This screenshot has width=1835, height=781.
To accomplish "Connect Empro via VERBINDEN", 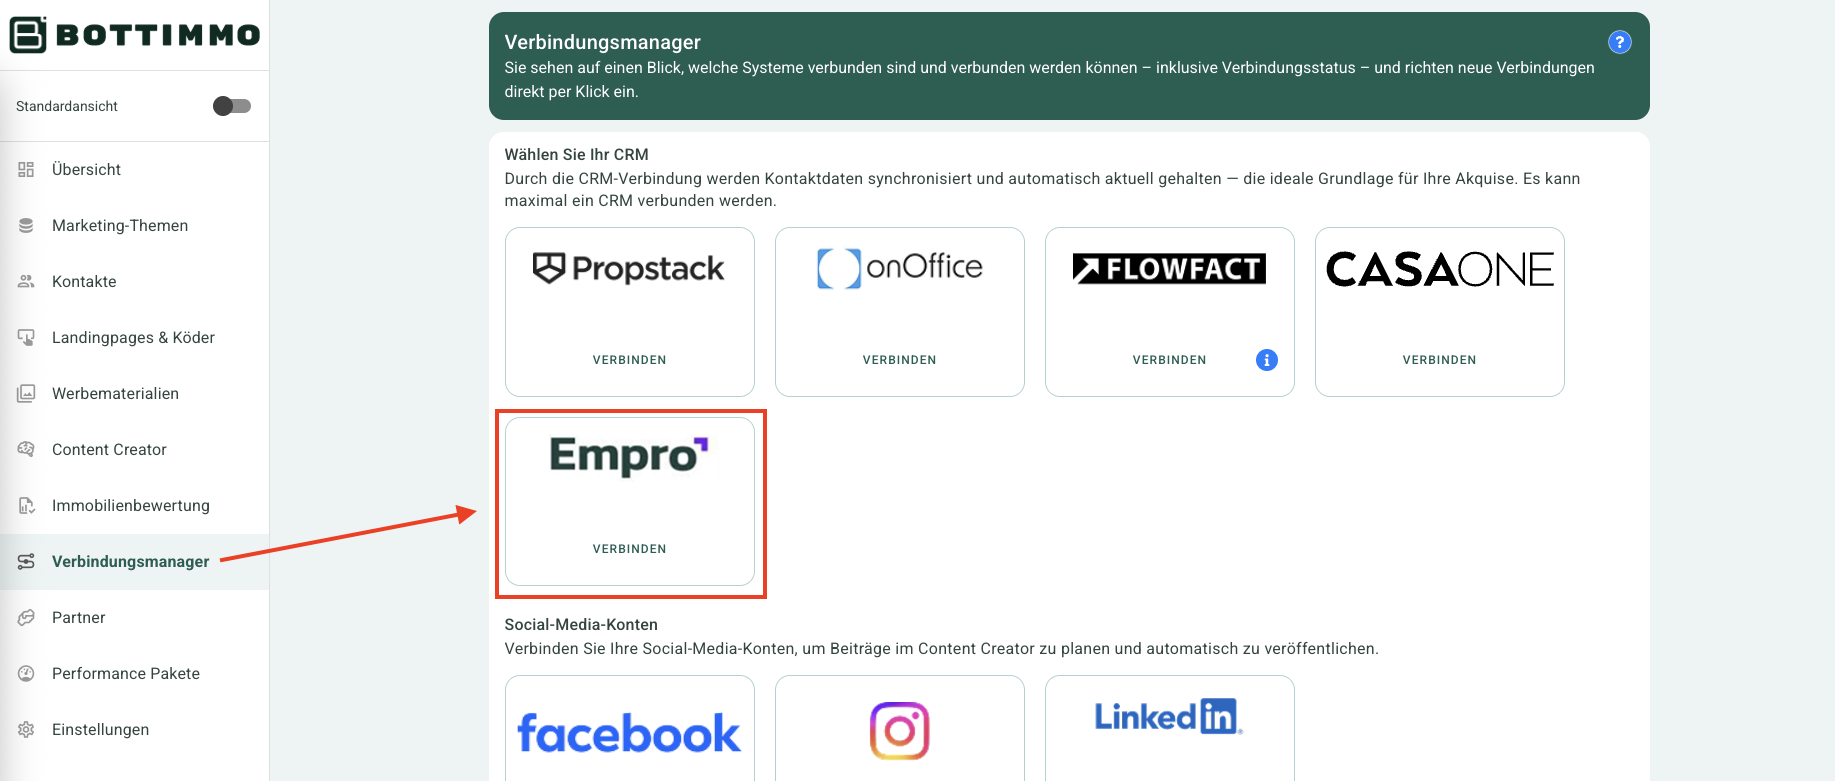I will tap(629, 549).
